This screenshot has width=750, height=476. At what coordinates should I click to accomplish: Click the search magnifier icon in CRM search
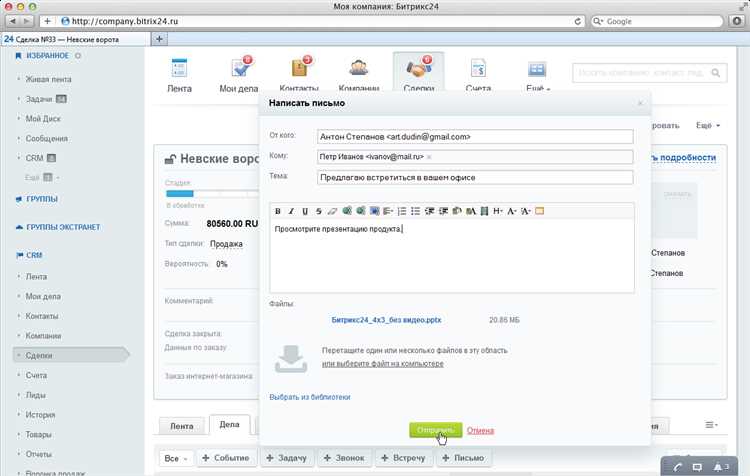click(x=716, y=73)
